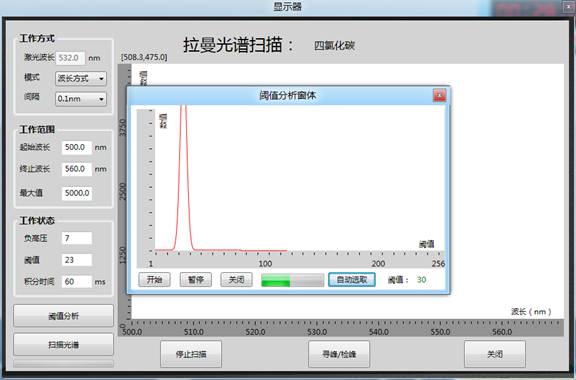Click the 最大值 field showing 5000.0
This screenshot has width=576, height=380.
coord(76,193)
